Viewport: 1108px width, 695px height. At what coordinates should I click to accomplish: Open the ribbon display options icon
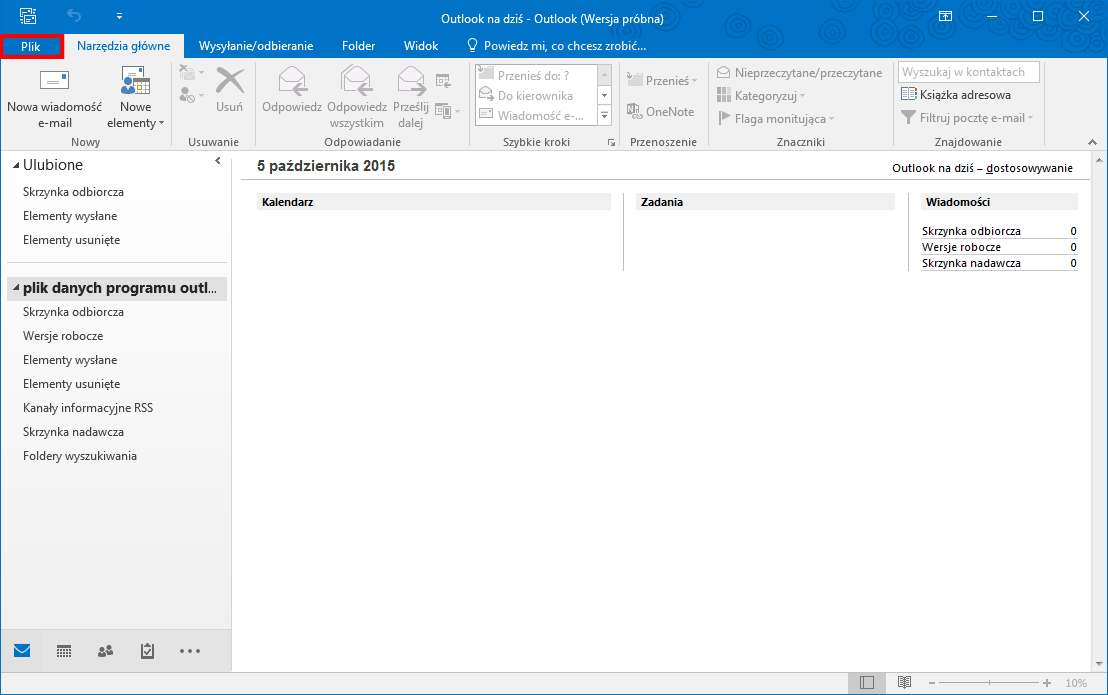tap(945, 16)
